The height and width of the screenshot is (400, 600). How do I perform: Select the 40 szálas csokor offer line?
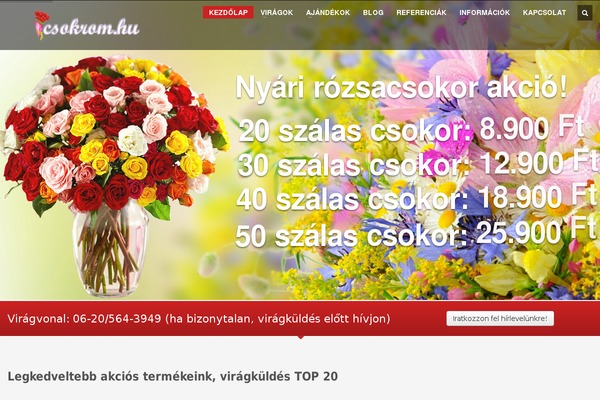tap(416, 198)
